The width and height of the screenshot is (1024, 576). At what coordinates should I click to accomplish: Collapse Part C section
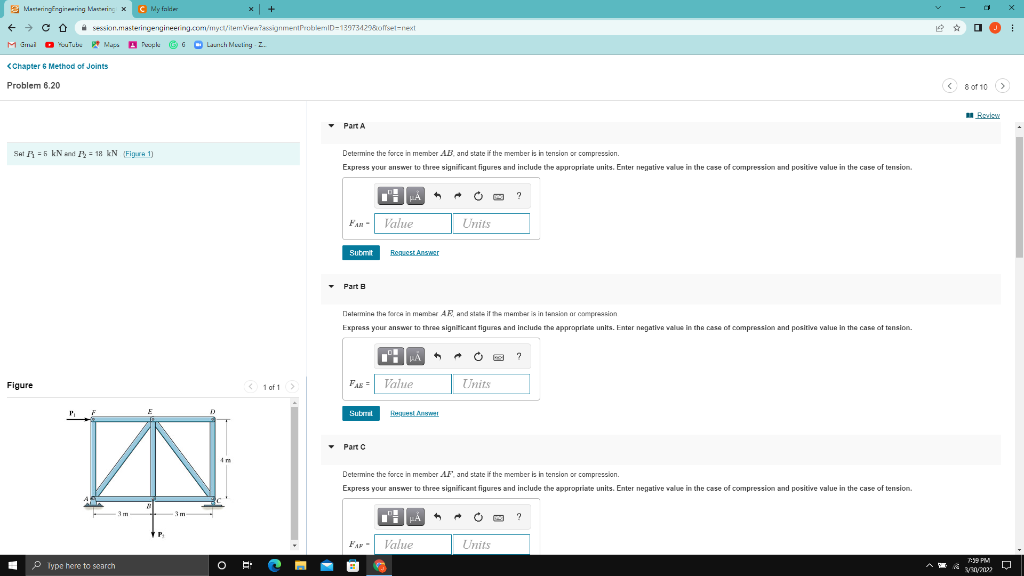(x=331, y=447)
